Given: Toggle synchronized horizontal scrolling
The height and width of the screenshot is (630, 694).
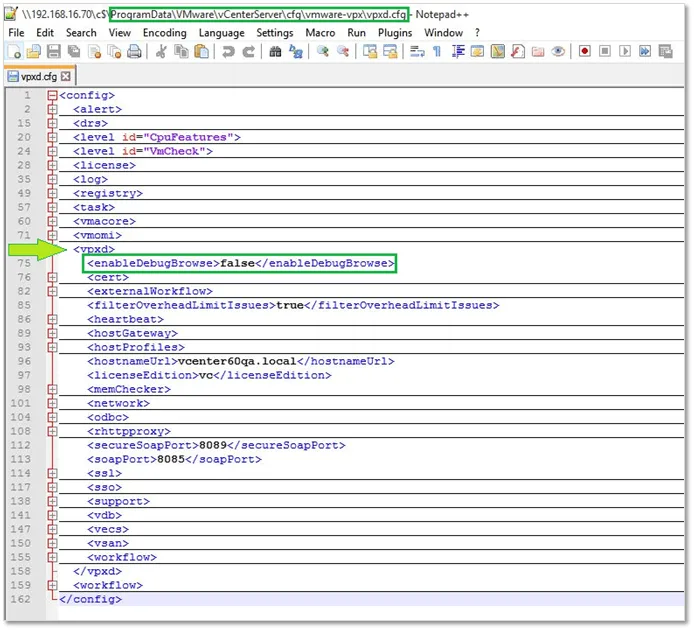Looking at the screenshot, I should click(390, 52).
